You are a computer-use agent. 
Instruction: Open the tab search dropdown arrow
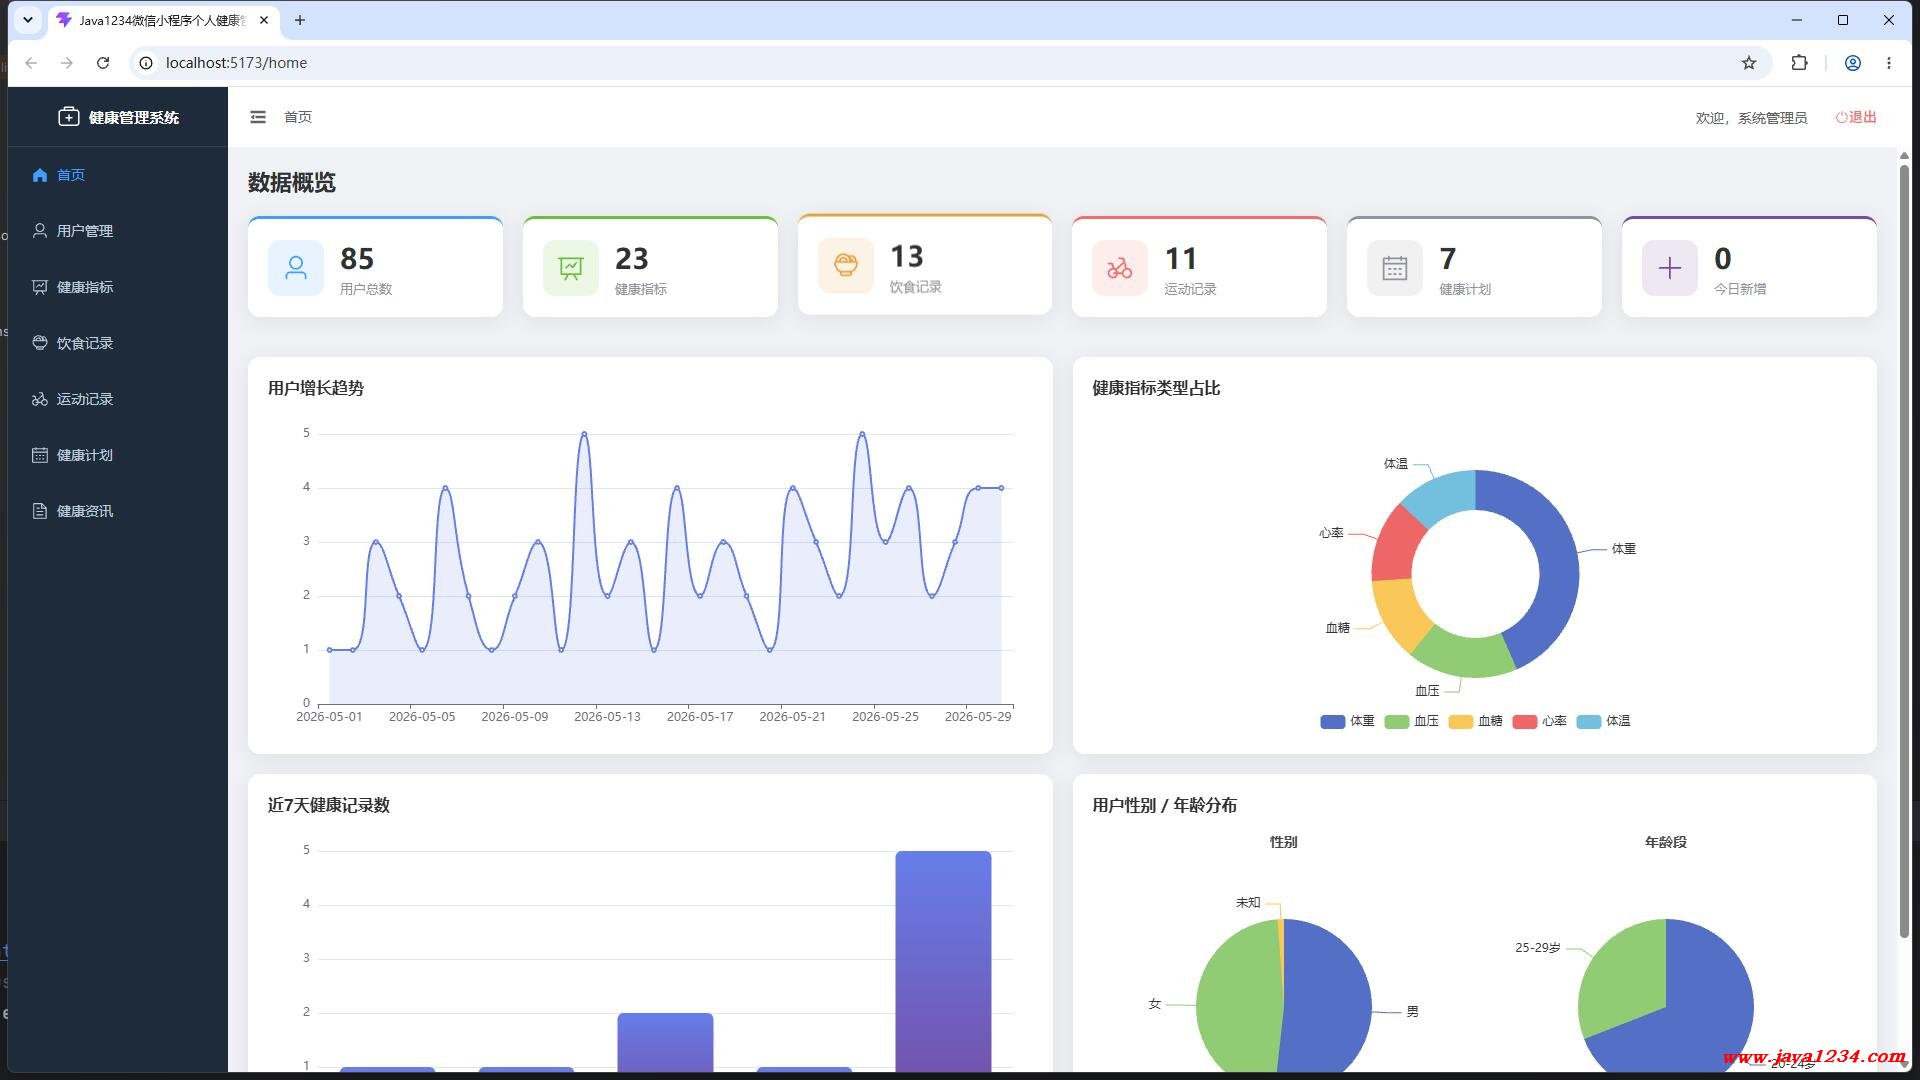28,20
